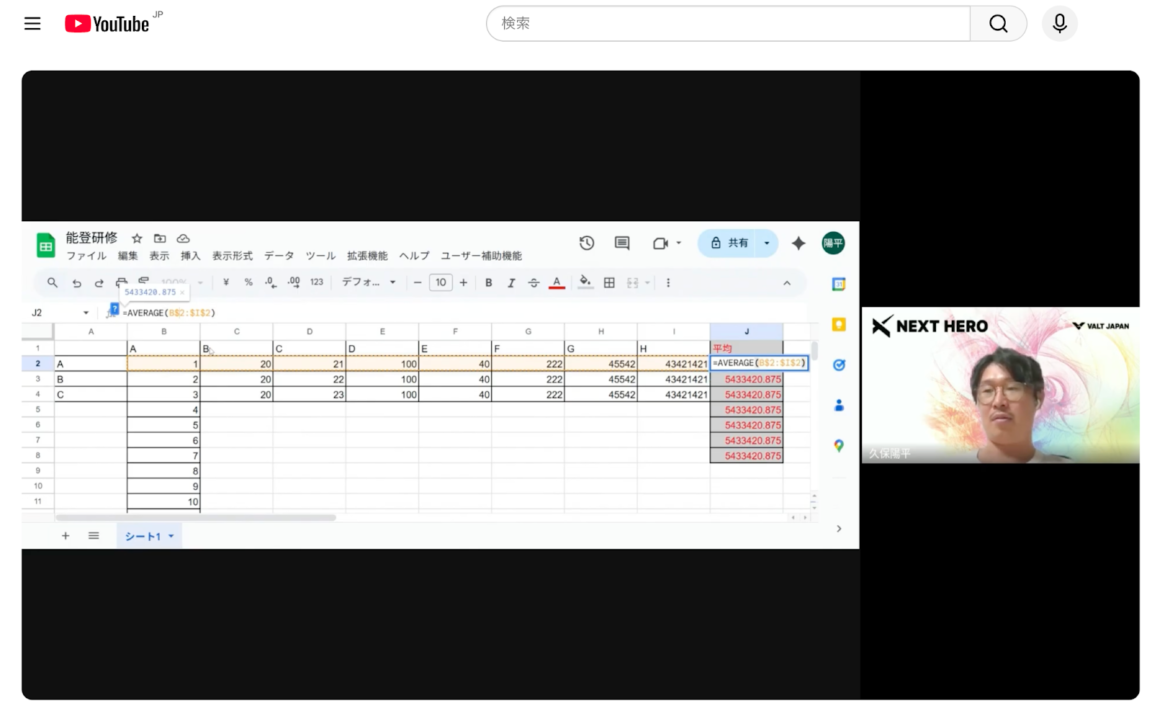Click the 共有 share button
Image resolution: width=1152 pixels, height=711 pixels.
[730, 243]
